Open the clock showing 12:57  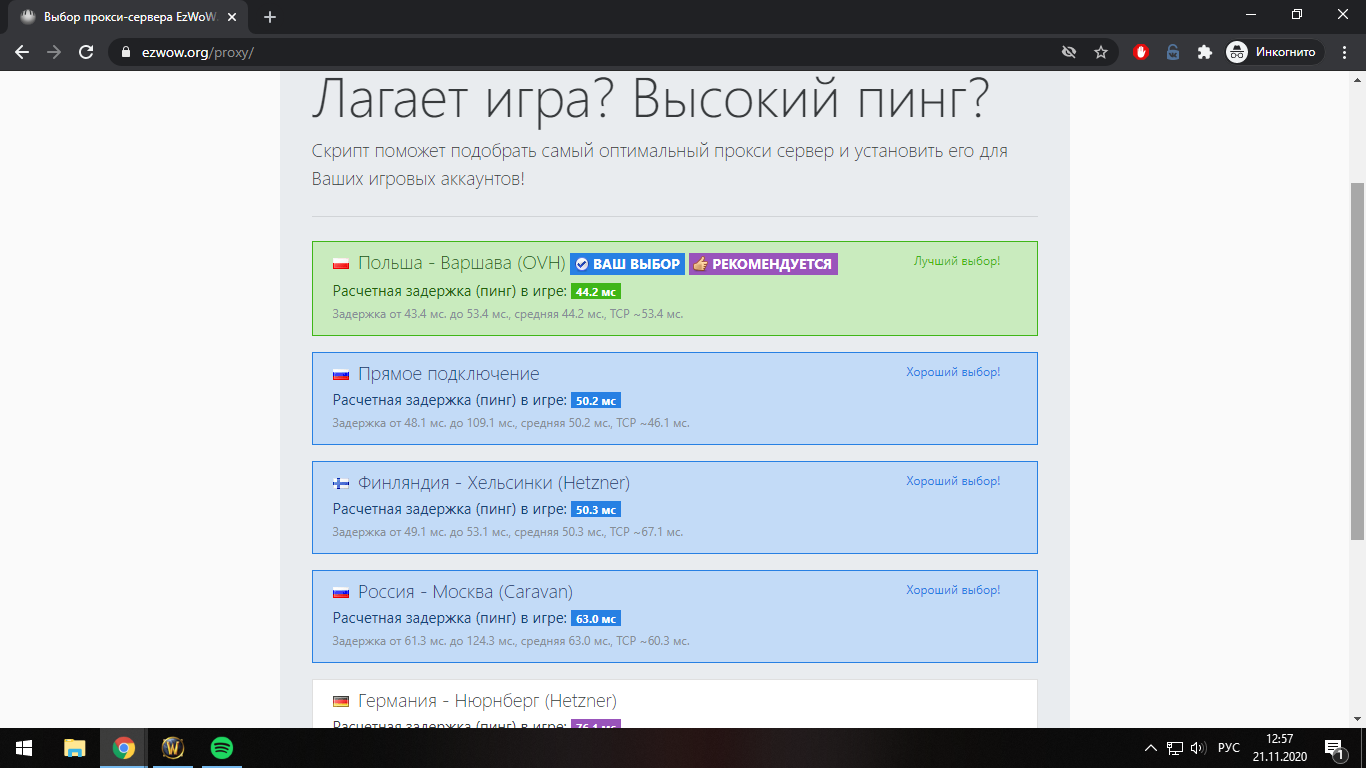click(x=1280, y=748)
